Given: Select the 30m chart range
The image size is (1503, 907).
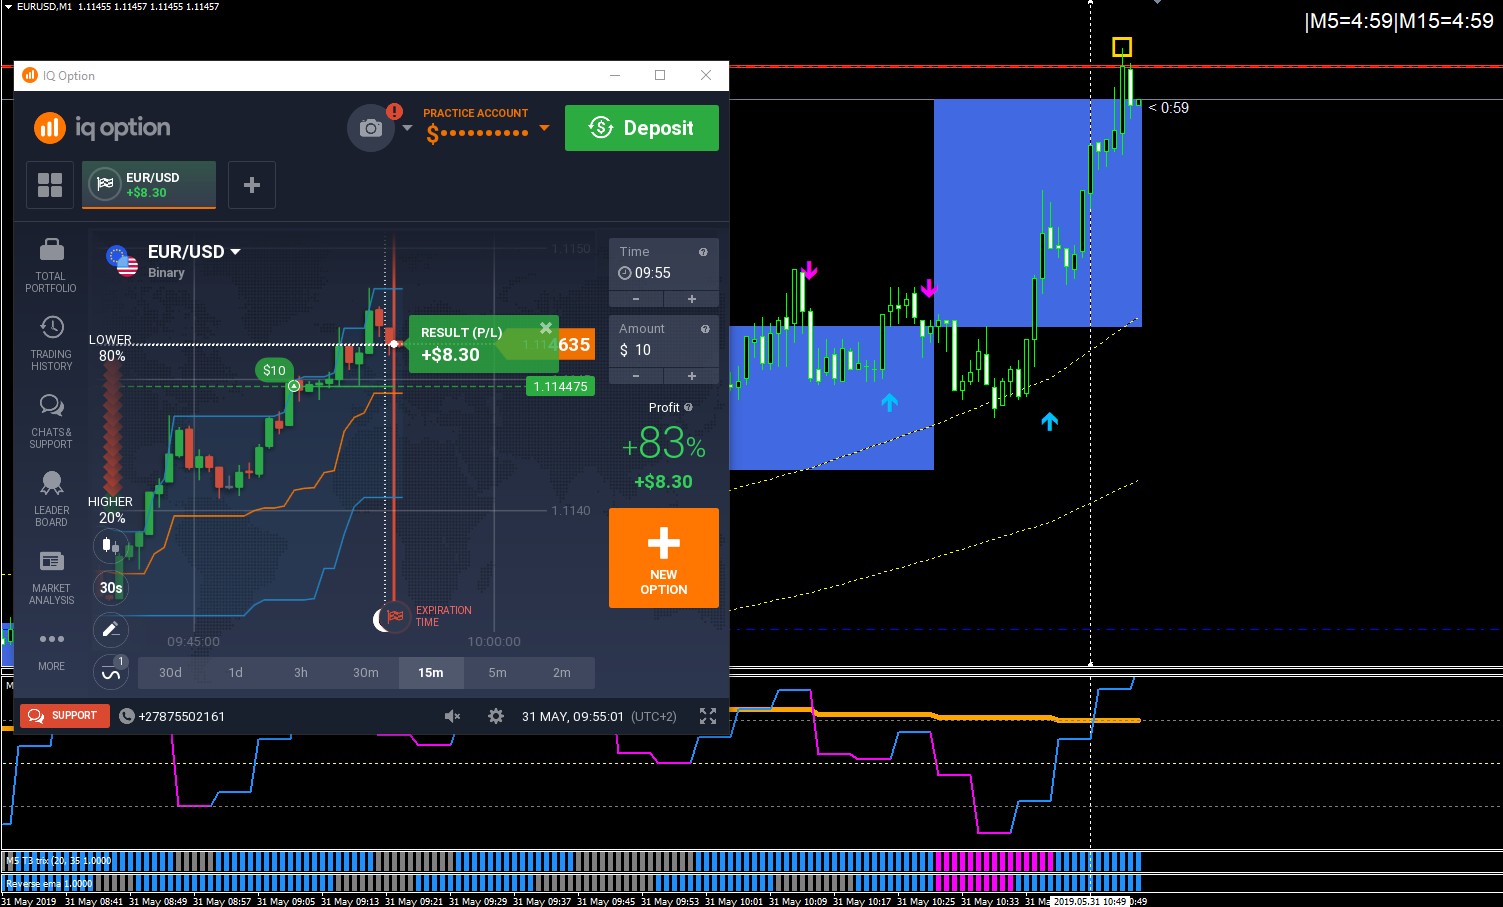Looking at the screenshot, I should (x=366, y=673).
